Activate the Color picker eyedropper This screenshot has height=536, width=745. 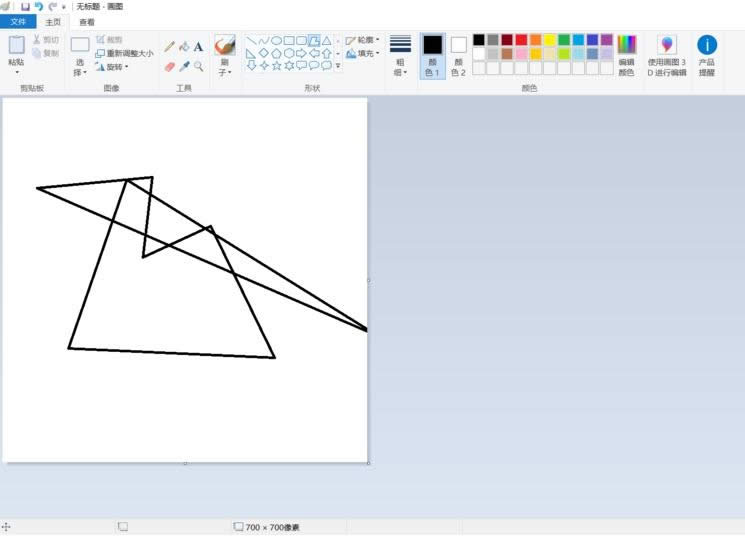point(184,66)
